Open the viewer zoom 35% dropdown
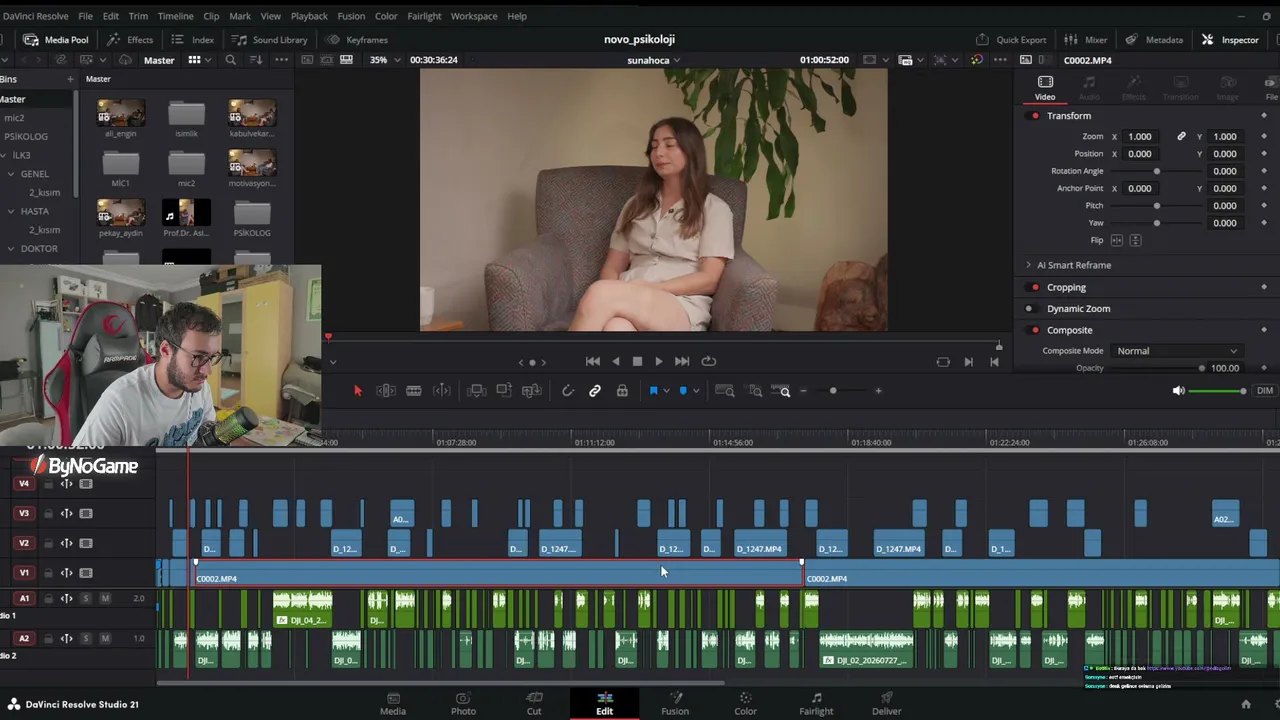 click(385, 60)
